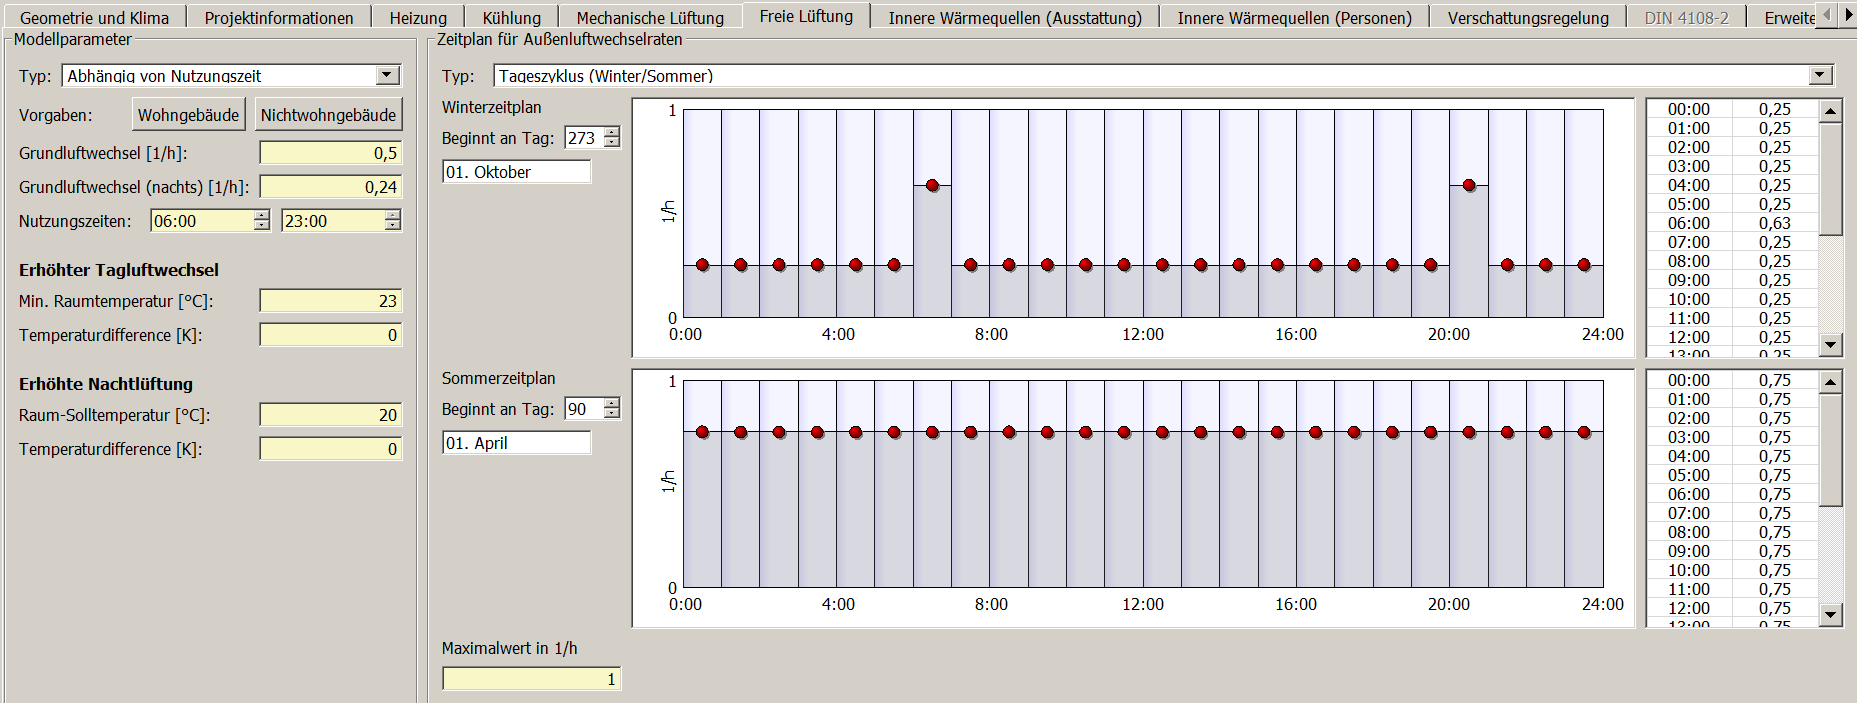The image size is (1857, 703).
Task: Click Temperaturdifferenz field under Erhöhter Tagluftwechsel
Action: click(x=331, y=335)
